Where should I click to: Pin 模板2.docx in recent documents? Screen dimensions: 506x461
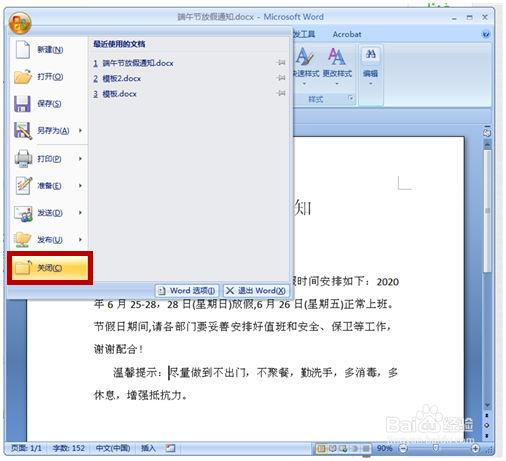(x=281, y=78)
